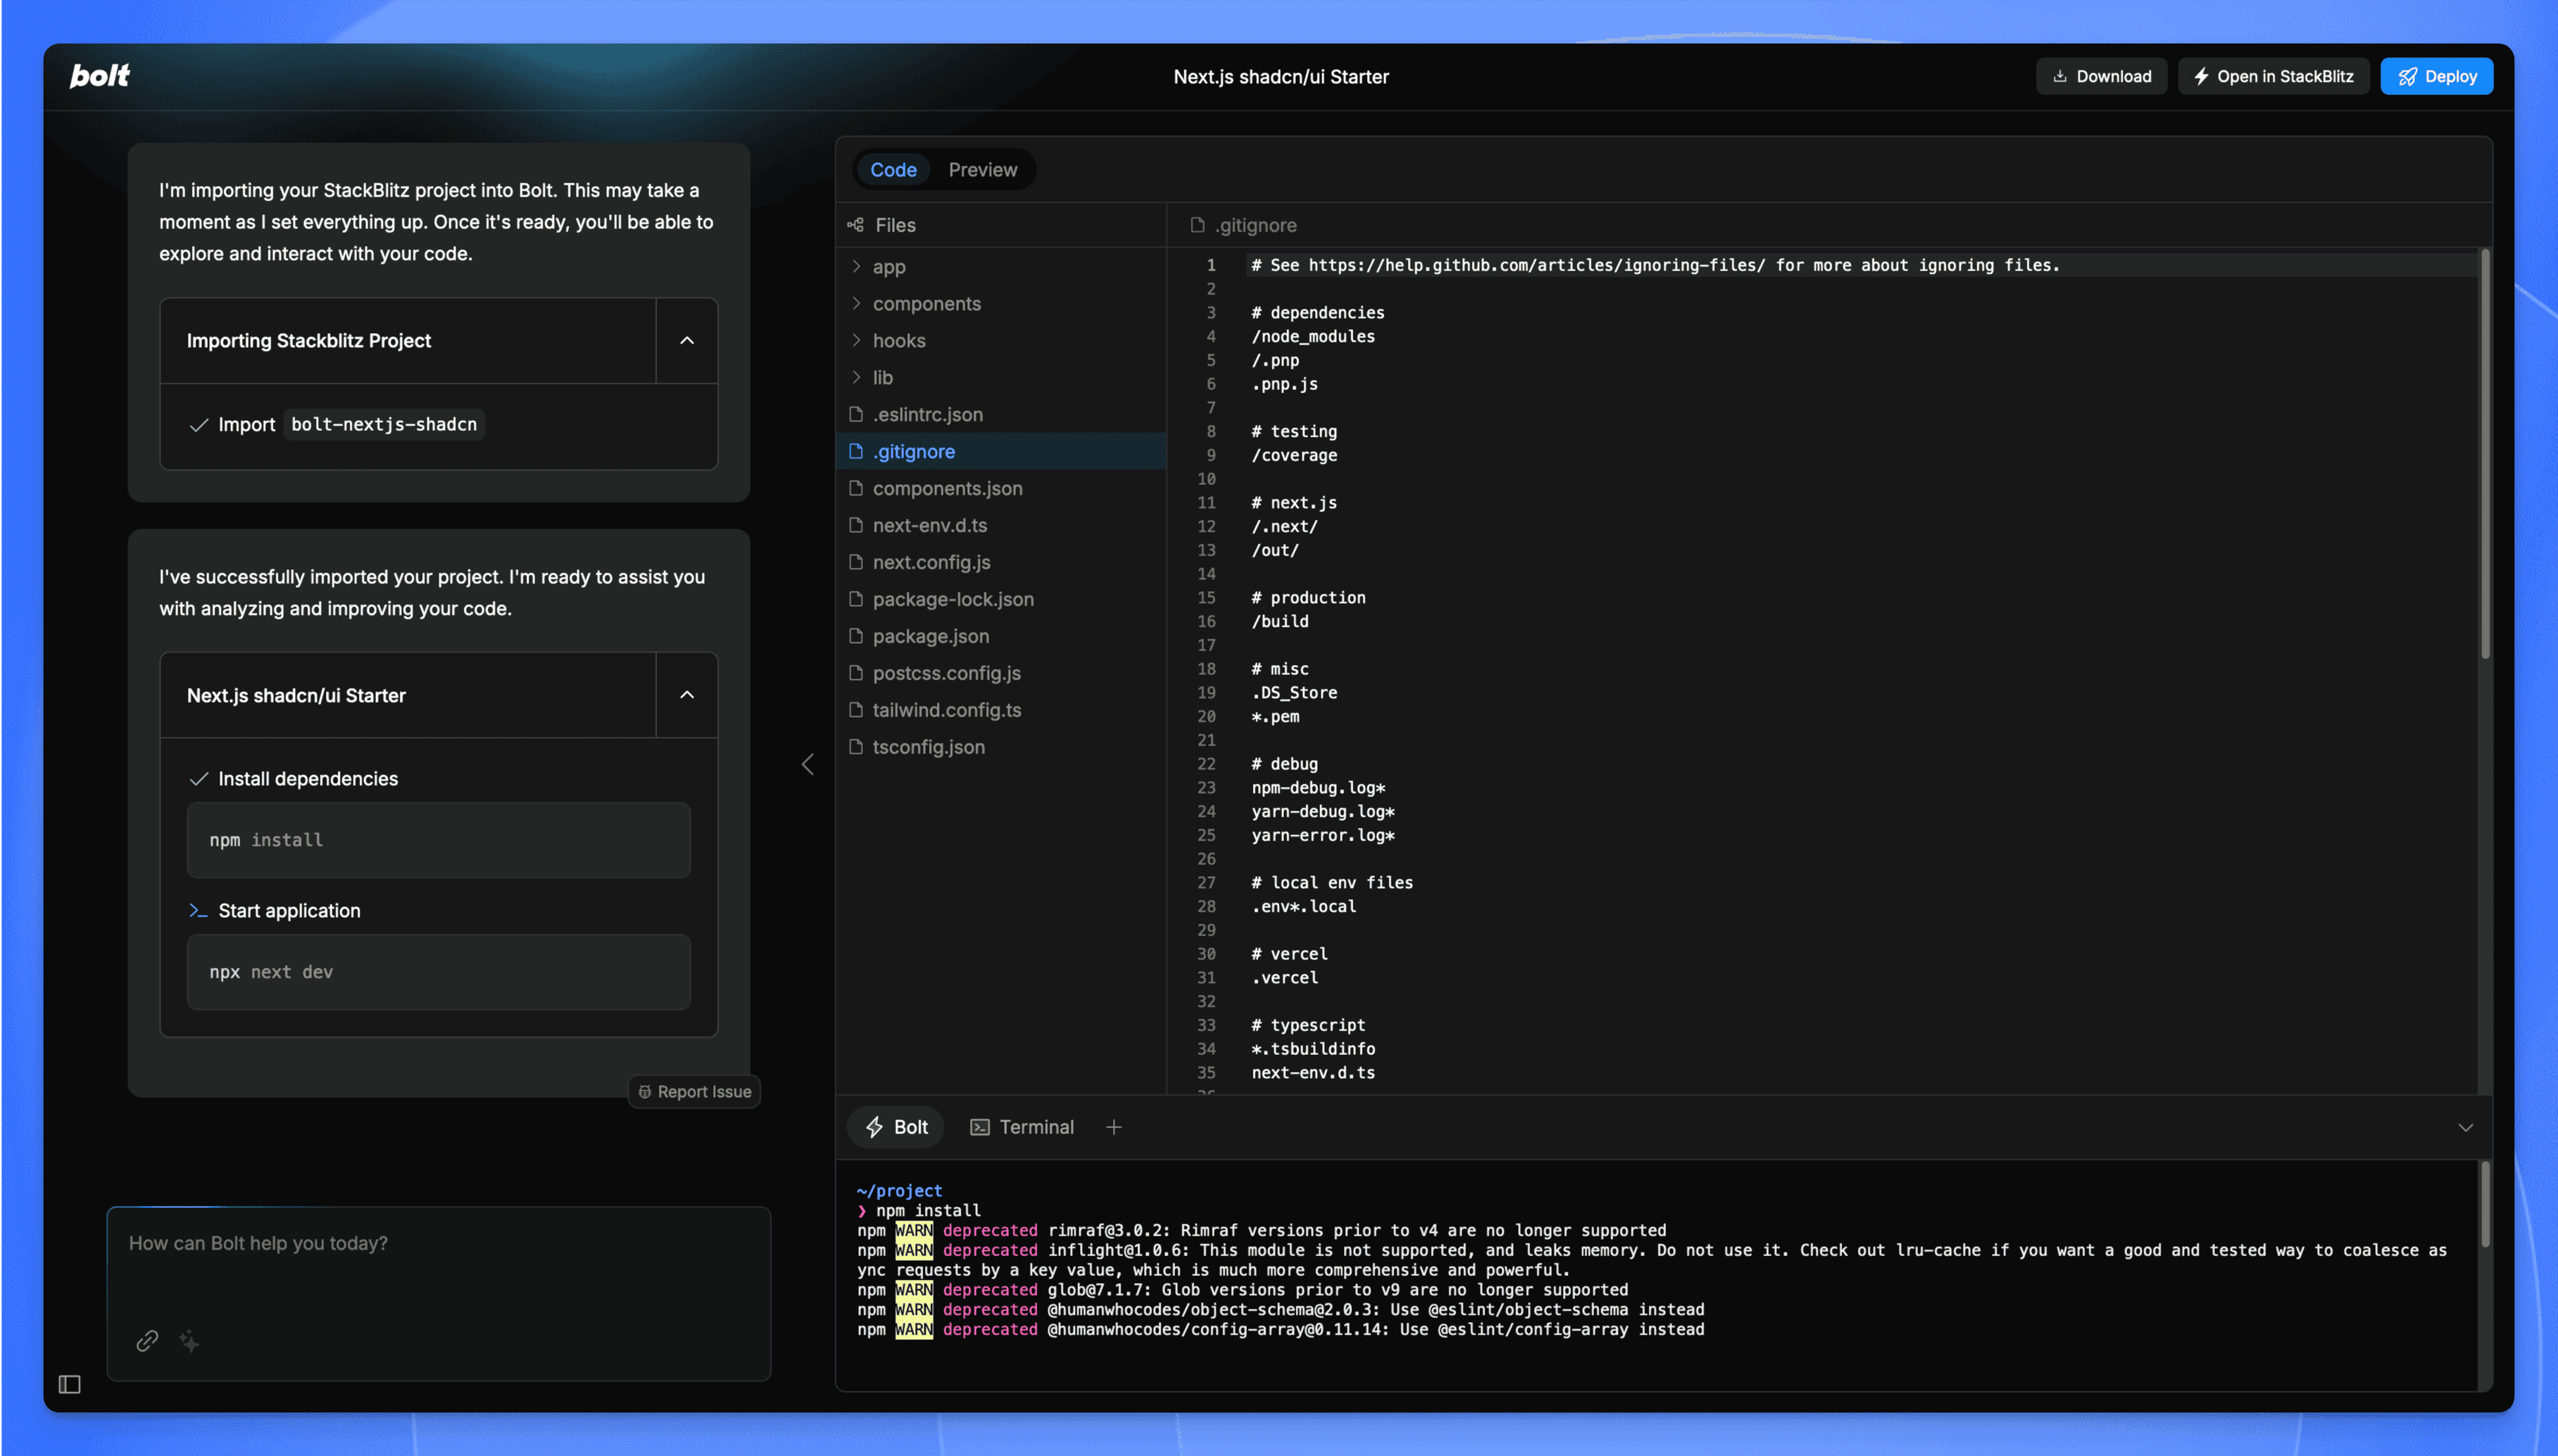Switch to the Code tab
Screen dimensions: 2558x1456
(892, 170)
